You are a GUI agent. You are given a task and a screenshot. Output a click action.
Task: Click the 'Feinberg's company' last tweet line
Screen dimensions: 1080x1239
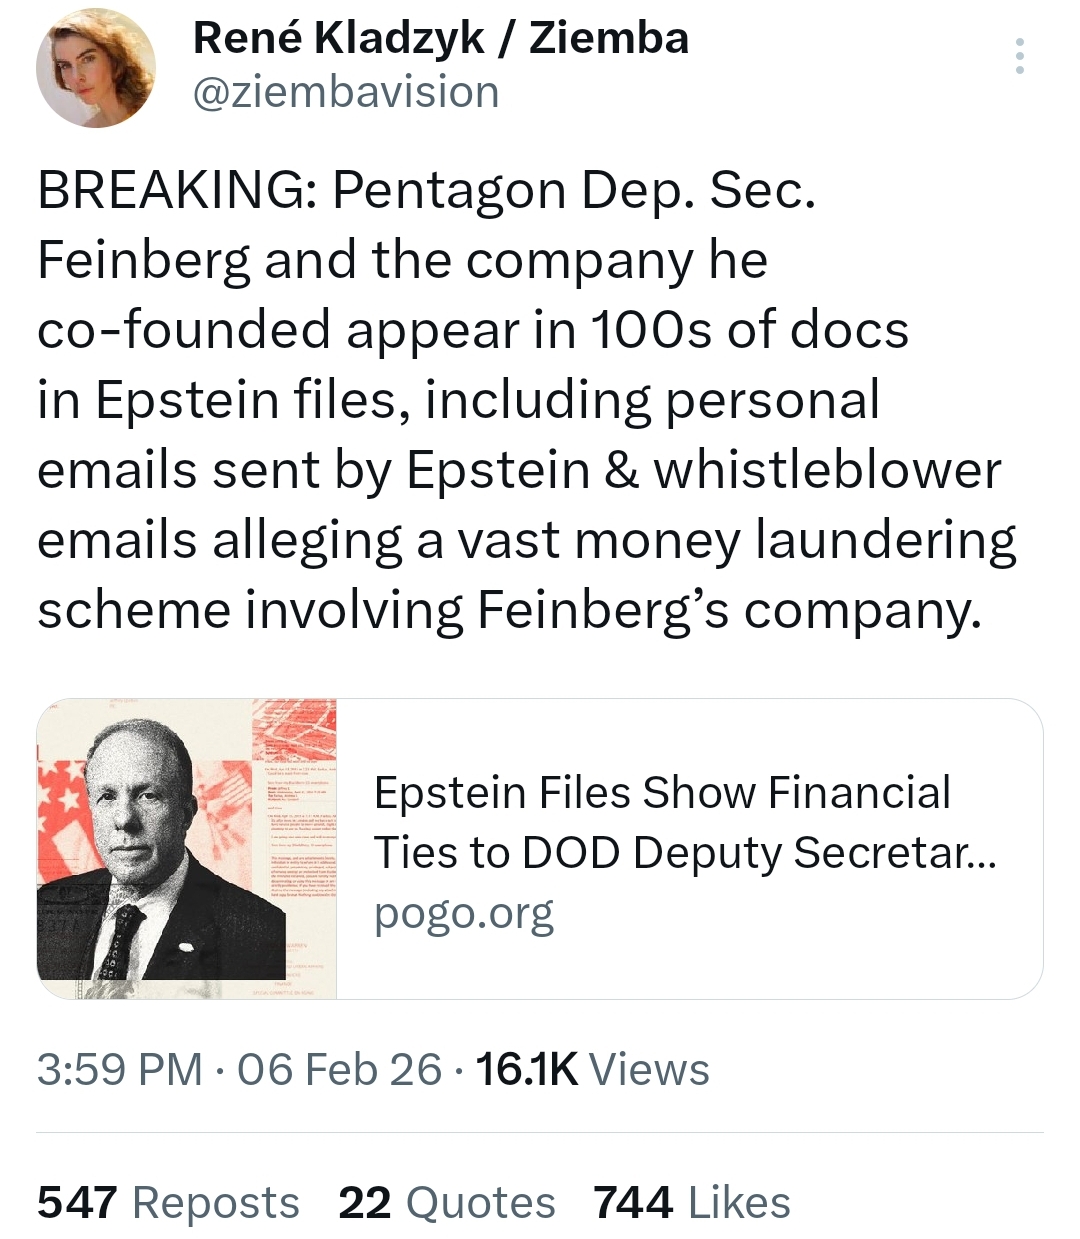pyautogui.click(x=509, y=610)
